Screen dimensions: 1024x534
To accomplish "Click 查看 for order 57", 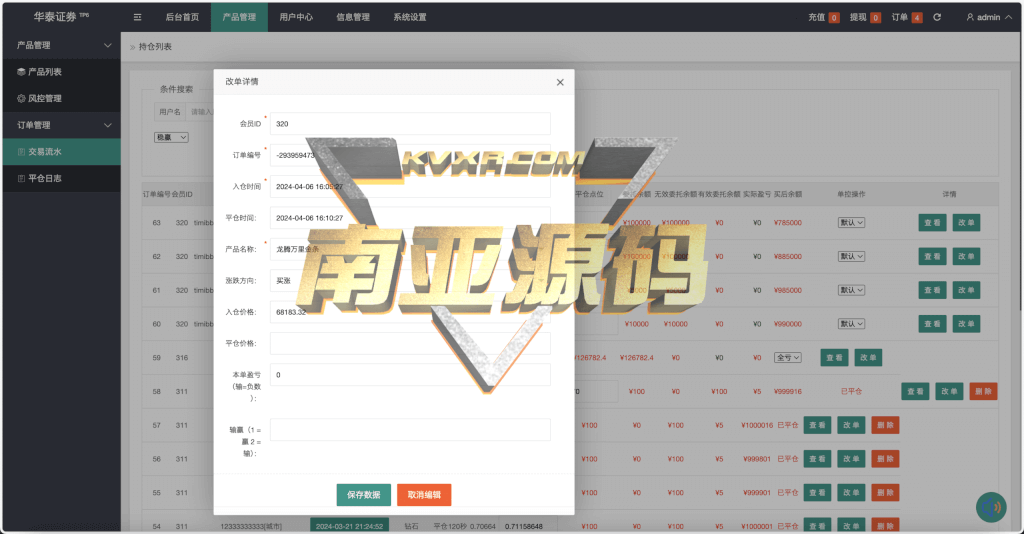I will 817,425.
